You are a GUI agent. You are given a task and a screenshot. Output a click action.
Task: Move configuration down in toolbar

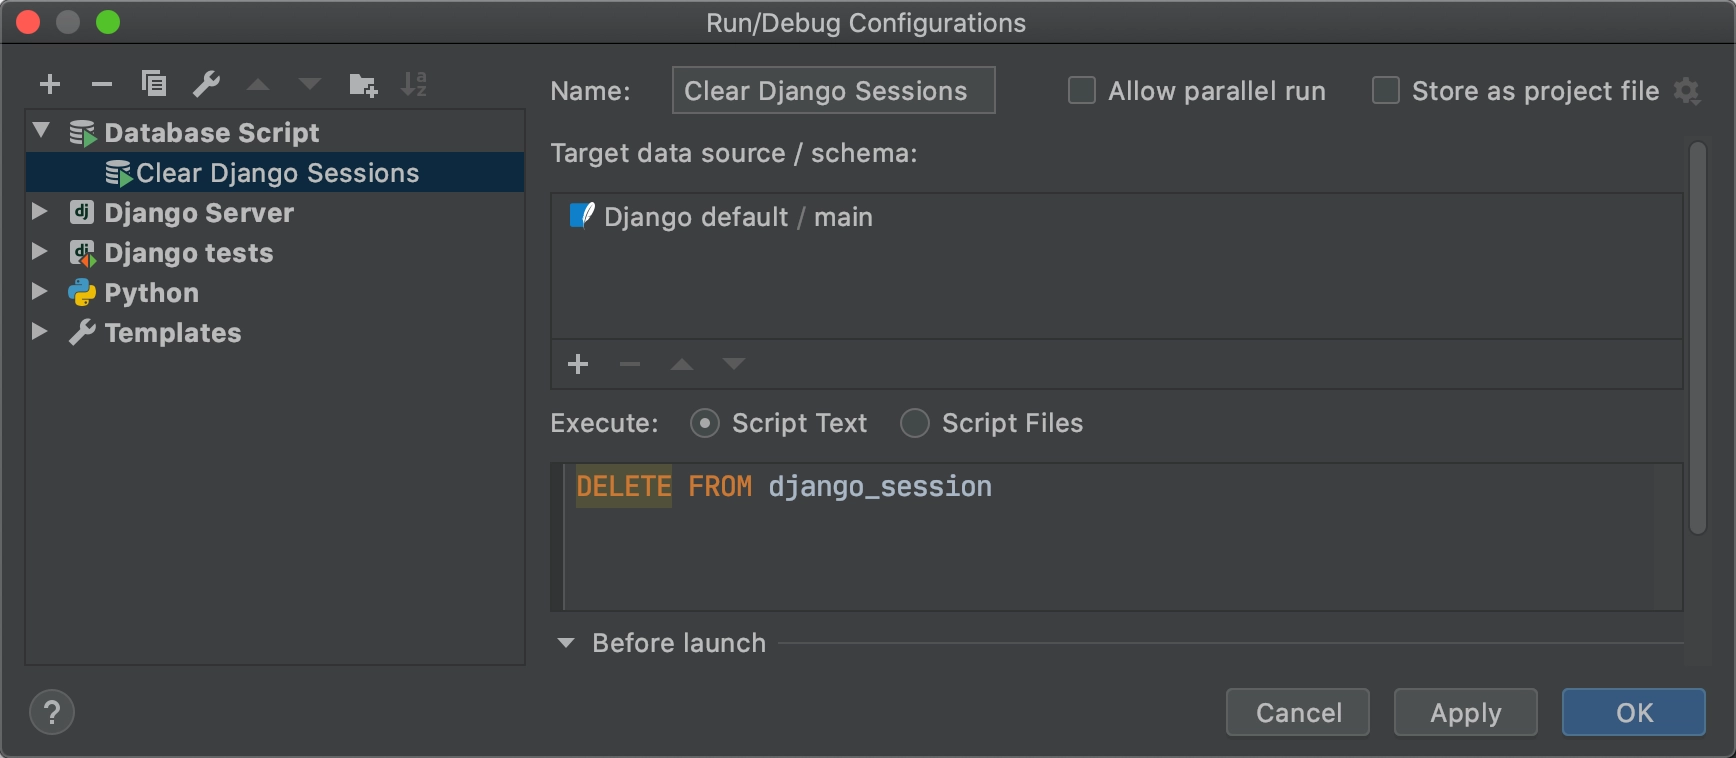pos(310,84)
